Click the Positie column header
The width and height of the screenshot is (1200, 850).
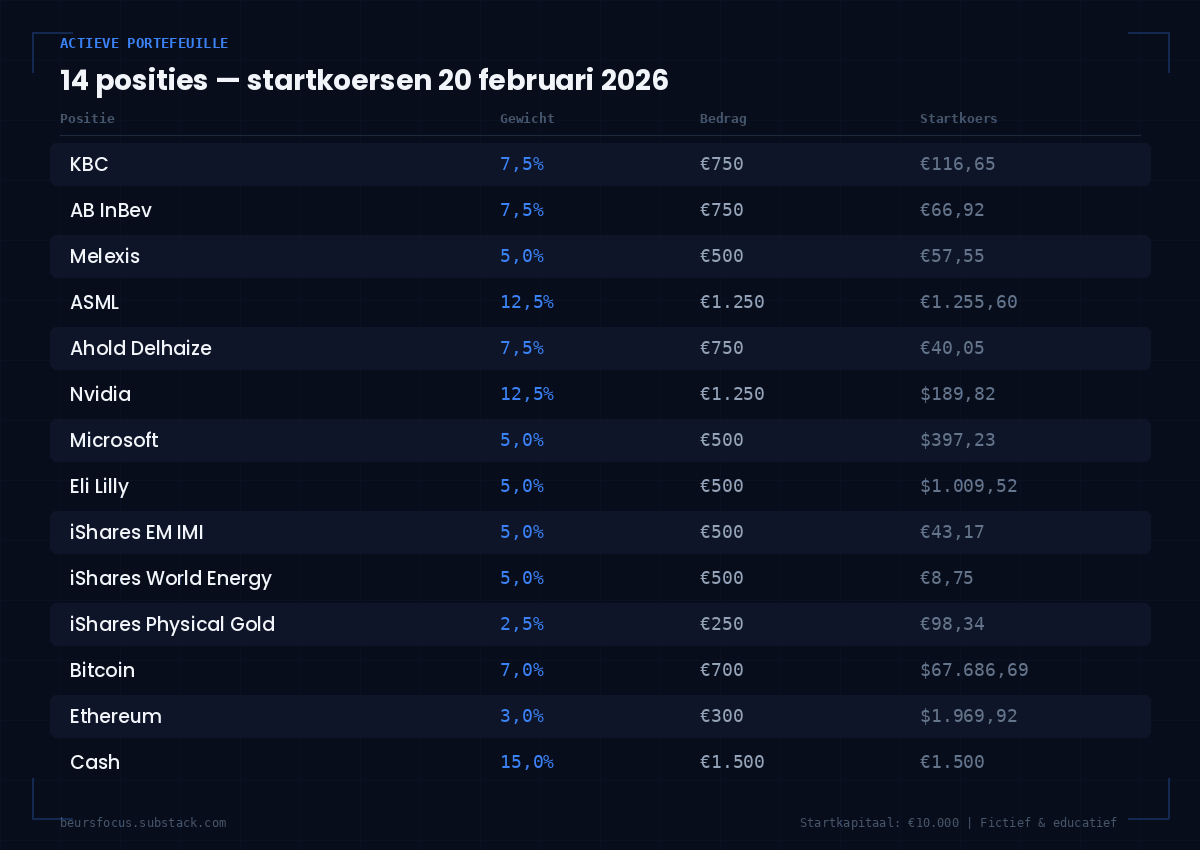tap(87, 118)
